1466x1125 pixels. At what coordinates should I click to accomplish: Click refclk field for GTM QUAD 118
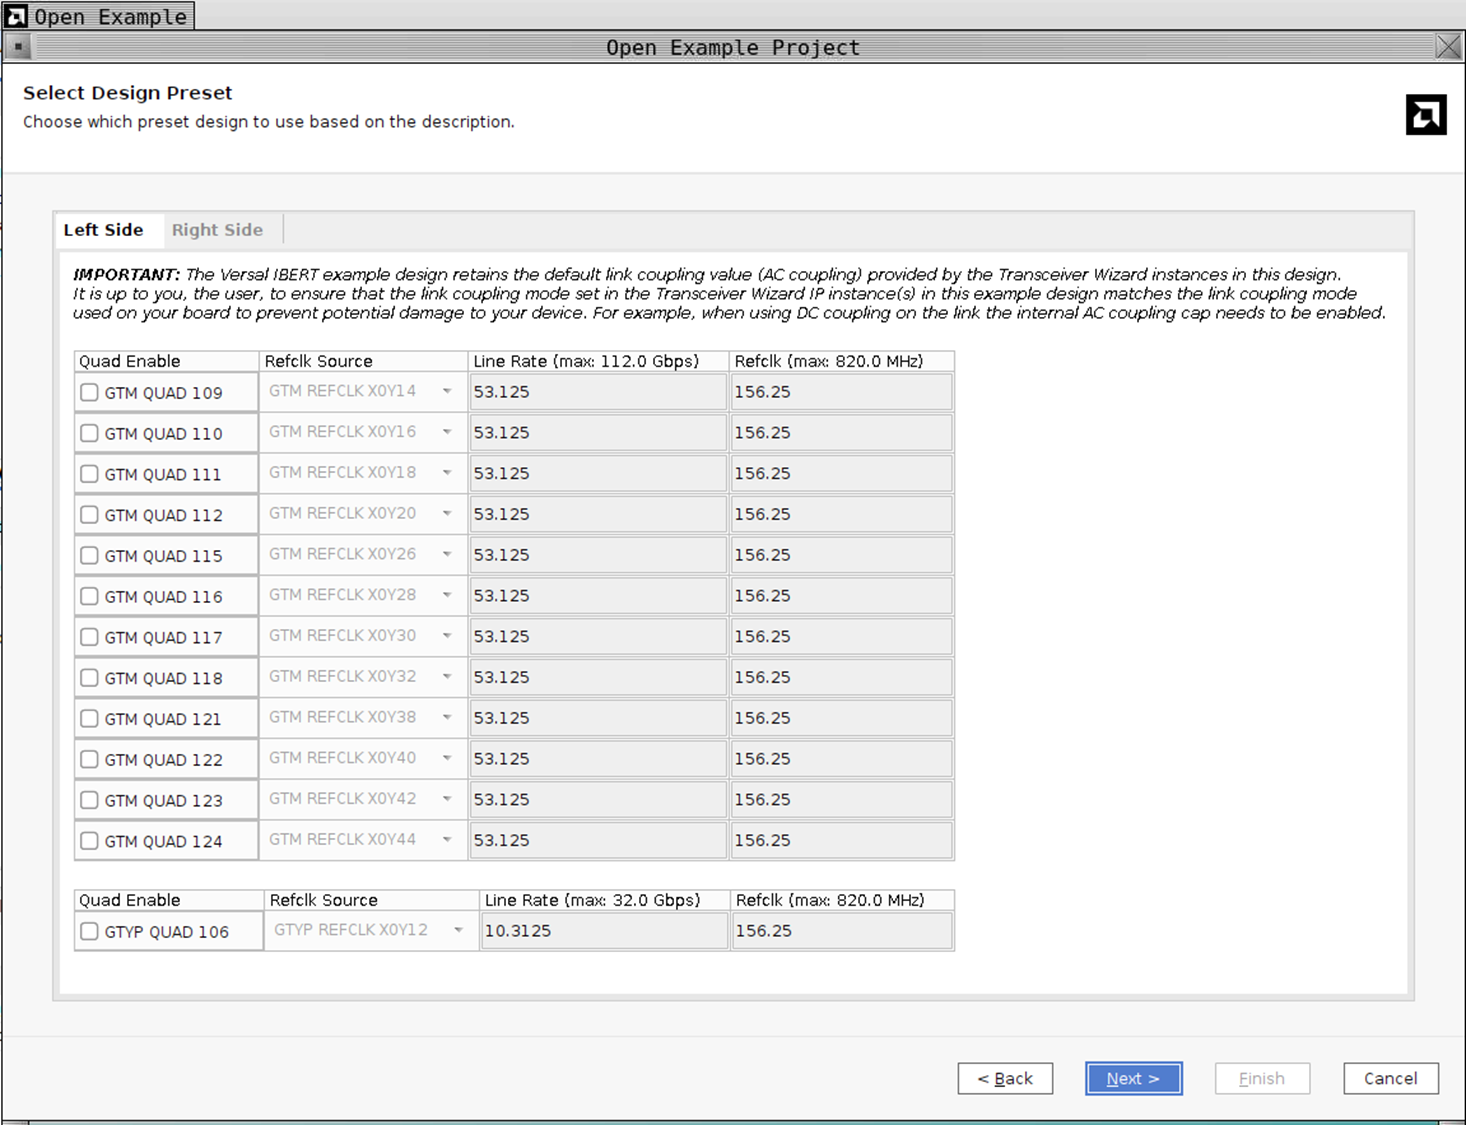pos(841,677)
